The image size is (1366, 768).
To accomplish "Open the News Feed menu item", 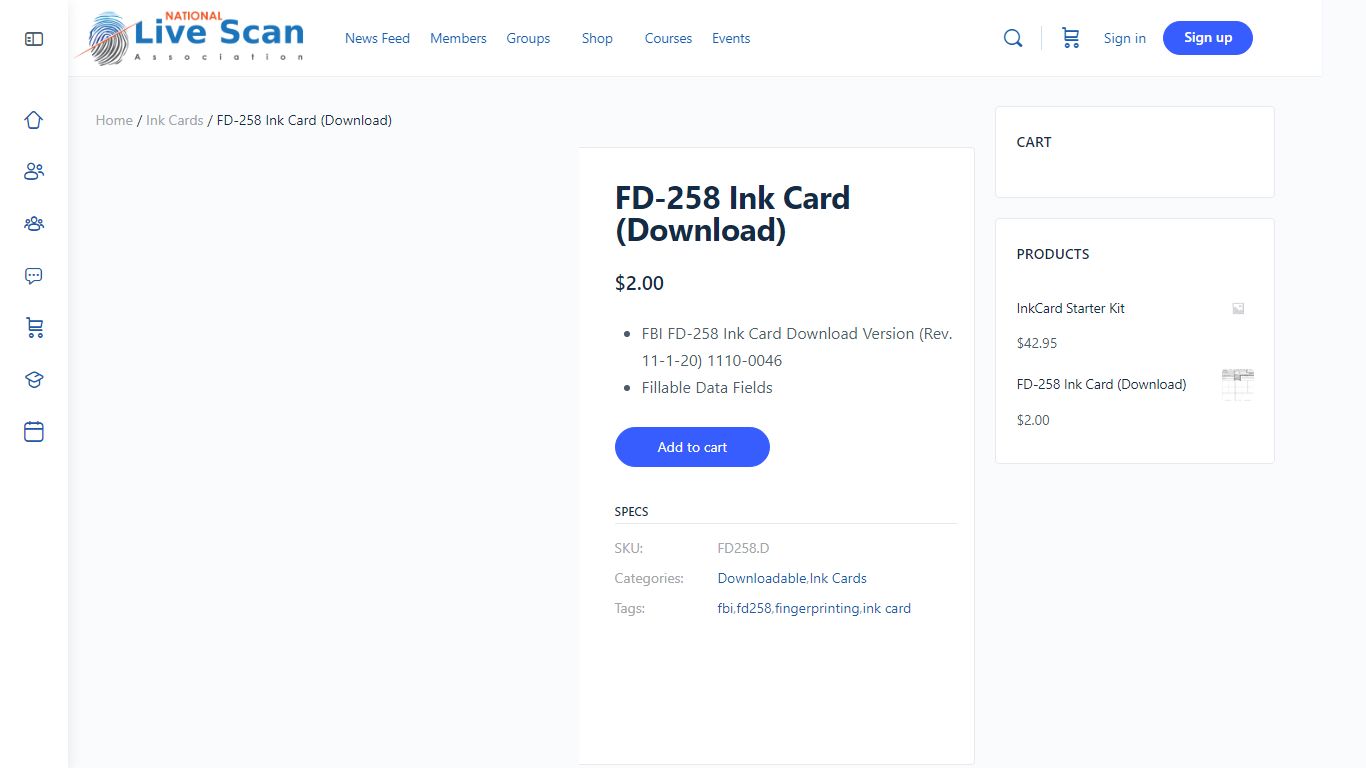I will tap(377, 38).
